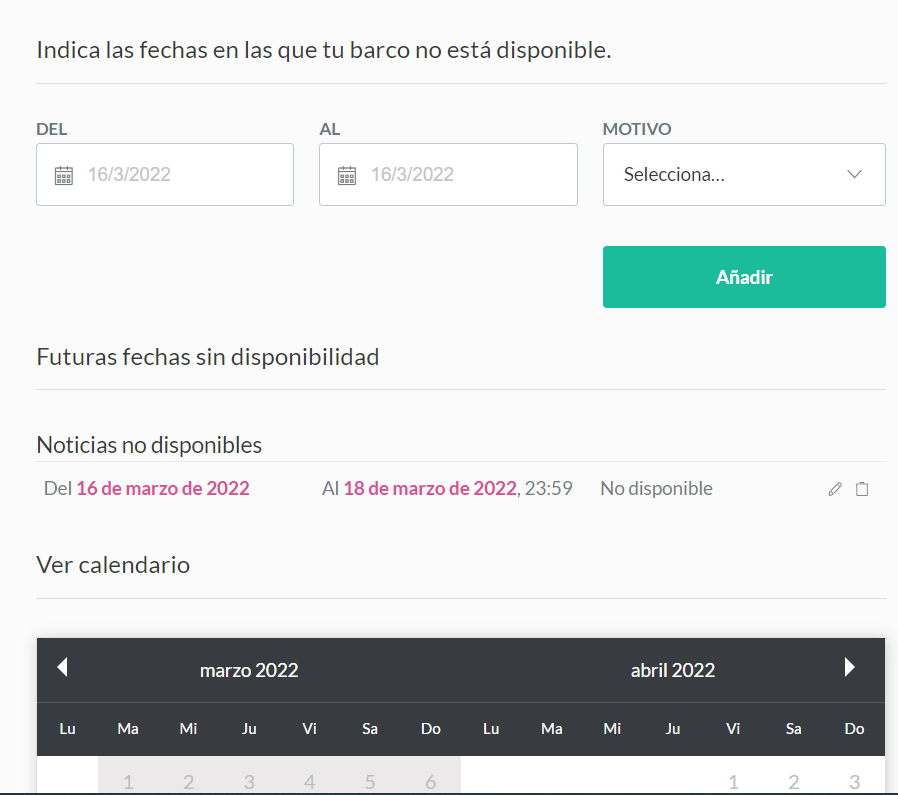Focus the DEL start date field
Viewport: 898px width, 795px height.
180,175
